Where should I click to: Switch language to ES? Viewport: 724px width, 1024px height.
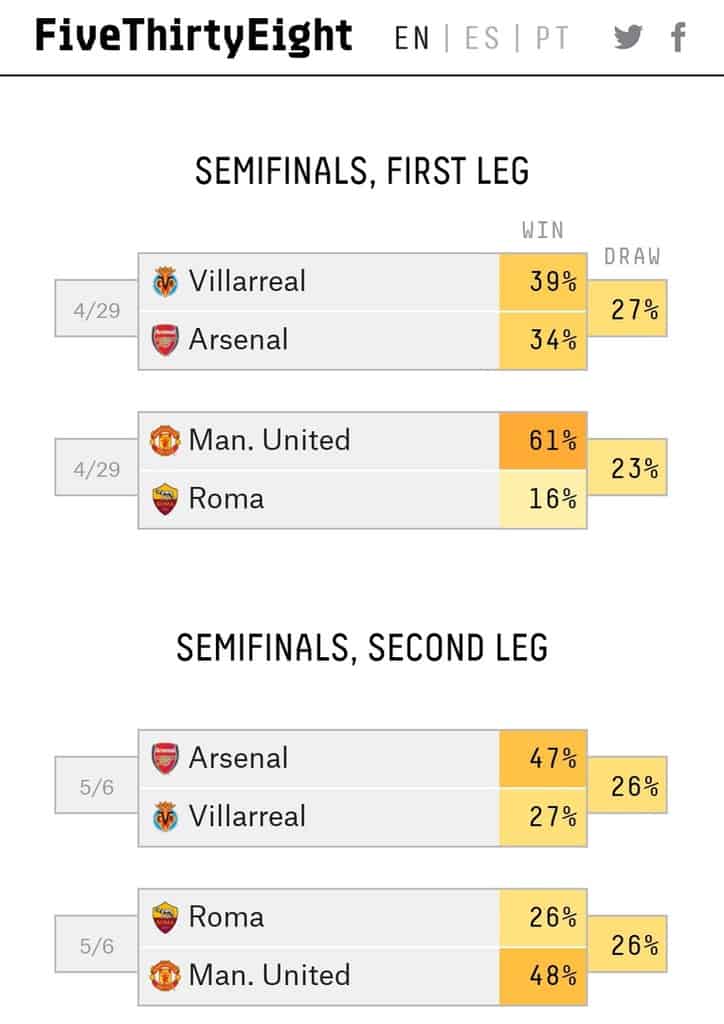(482, 38)
